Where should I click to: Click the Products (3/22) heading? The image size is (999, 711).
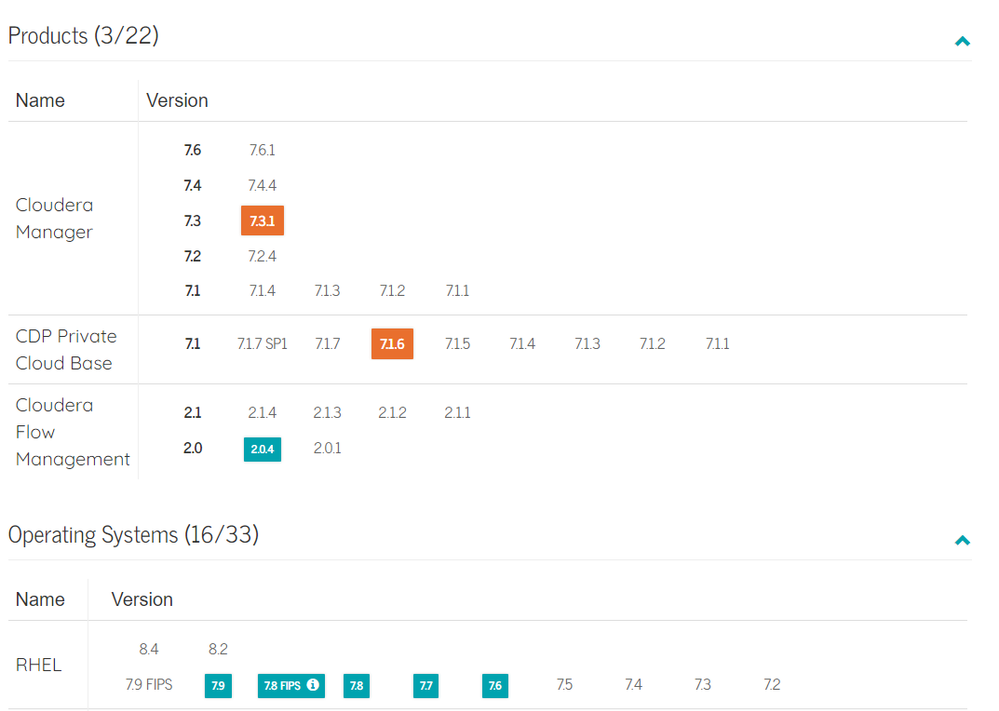83,36
